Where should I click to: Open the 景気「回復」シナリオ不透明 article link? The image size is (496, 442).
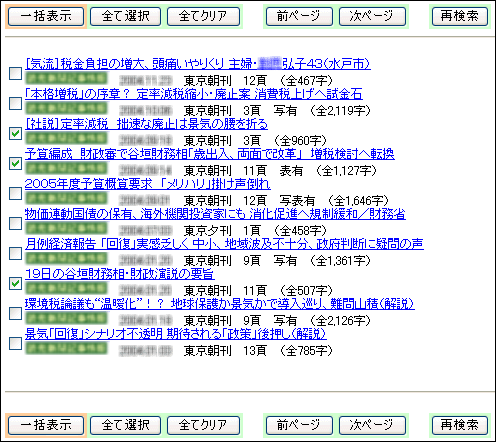(x=176, y=334)
